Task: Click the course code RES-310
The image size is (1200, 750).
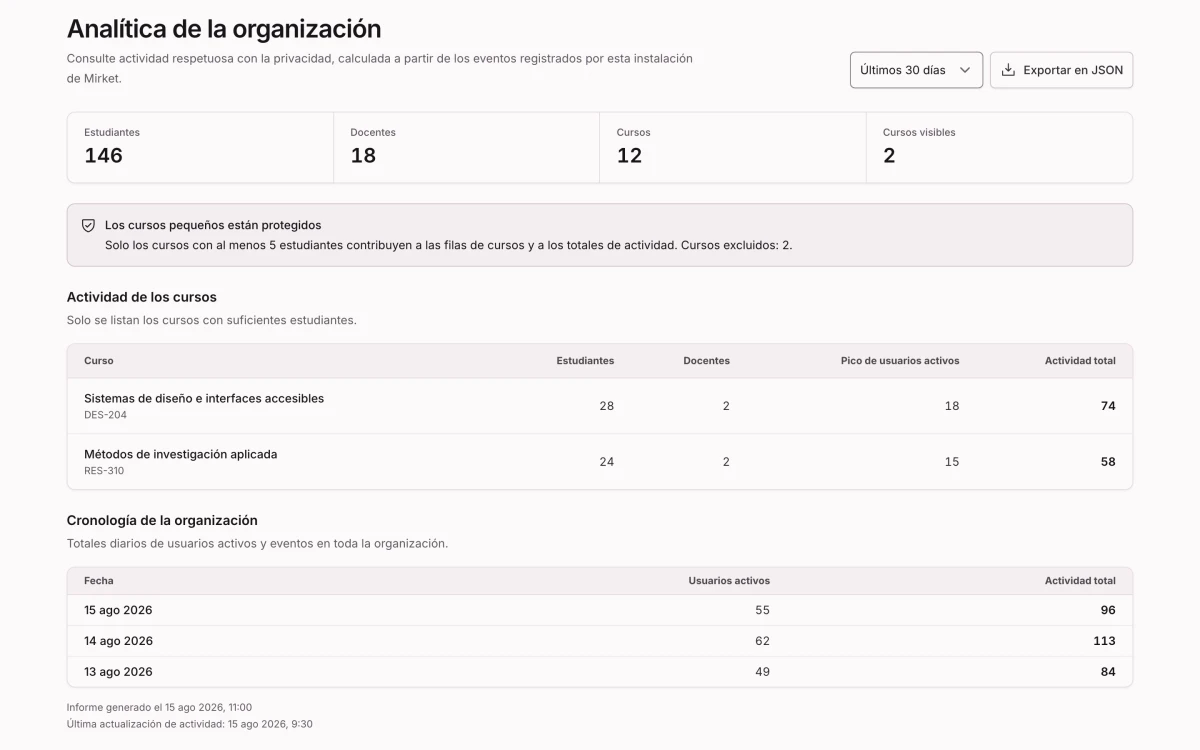Action: 104,471
